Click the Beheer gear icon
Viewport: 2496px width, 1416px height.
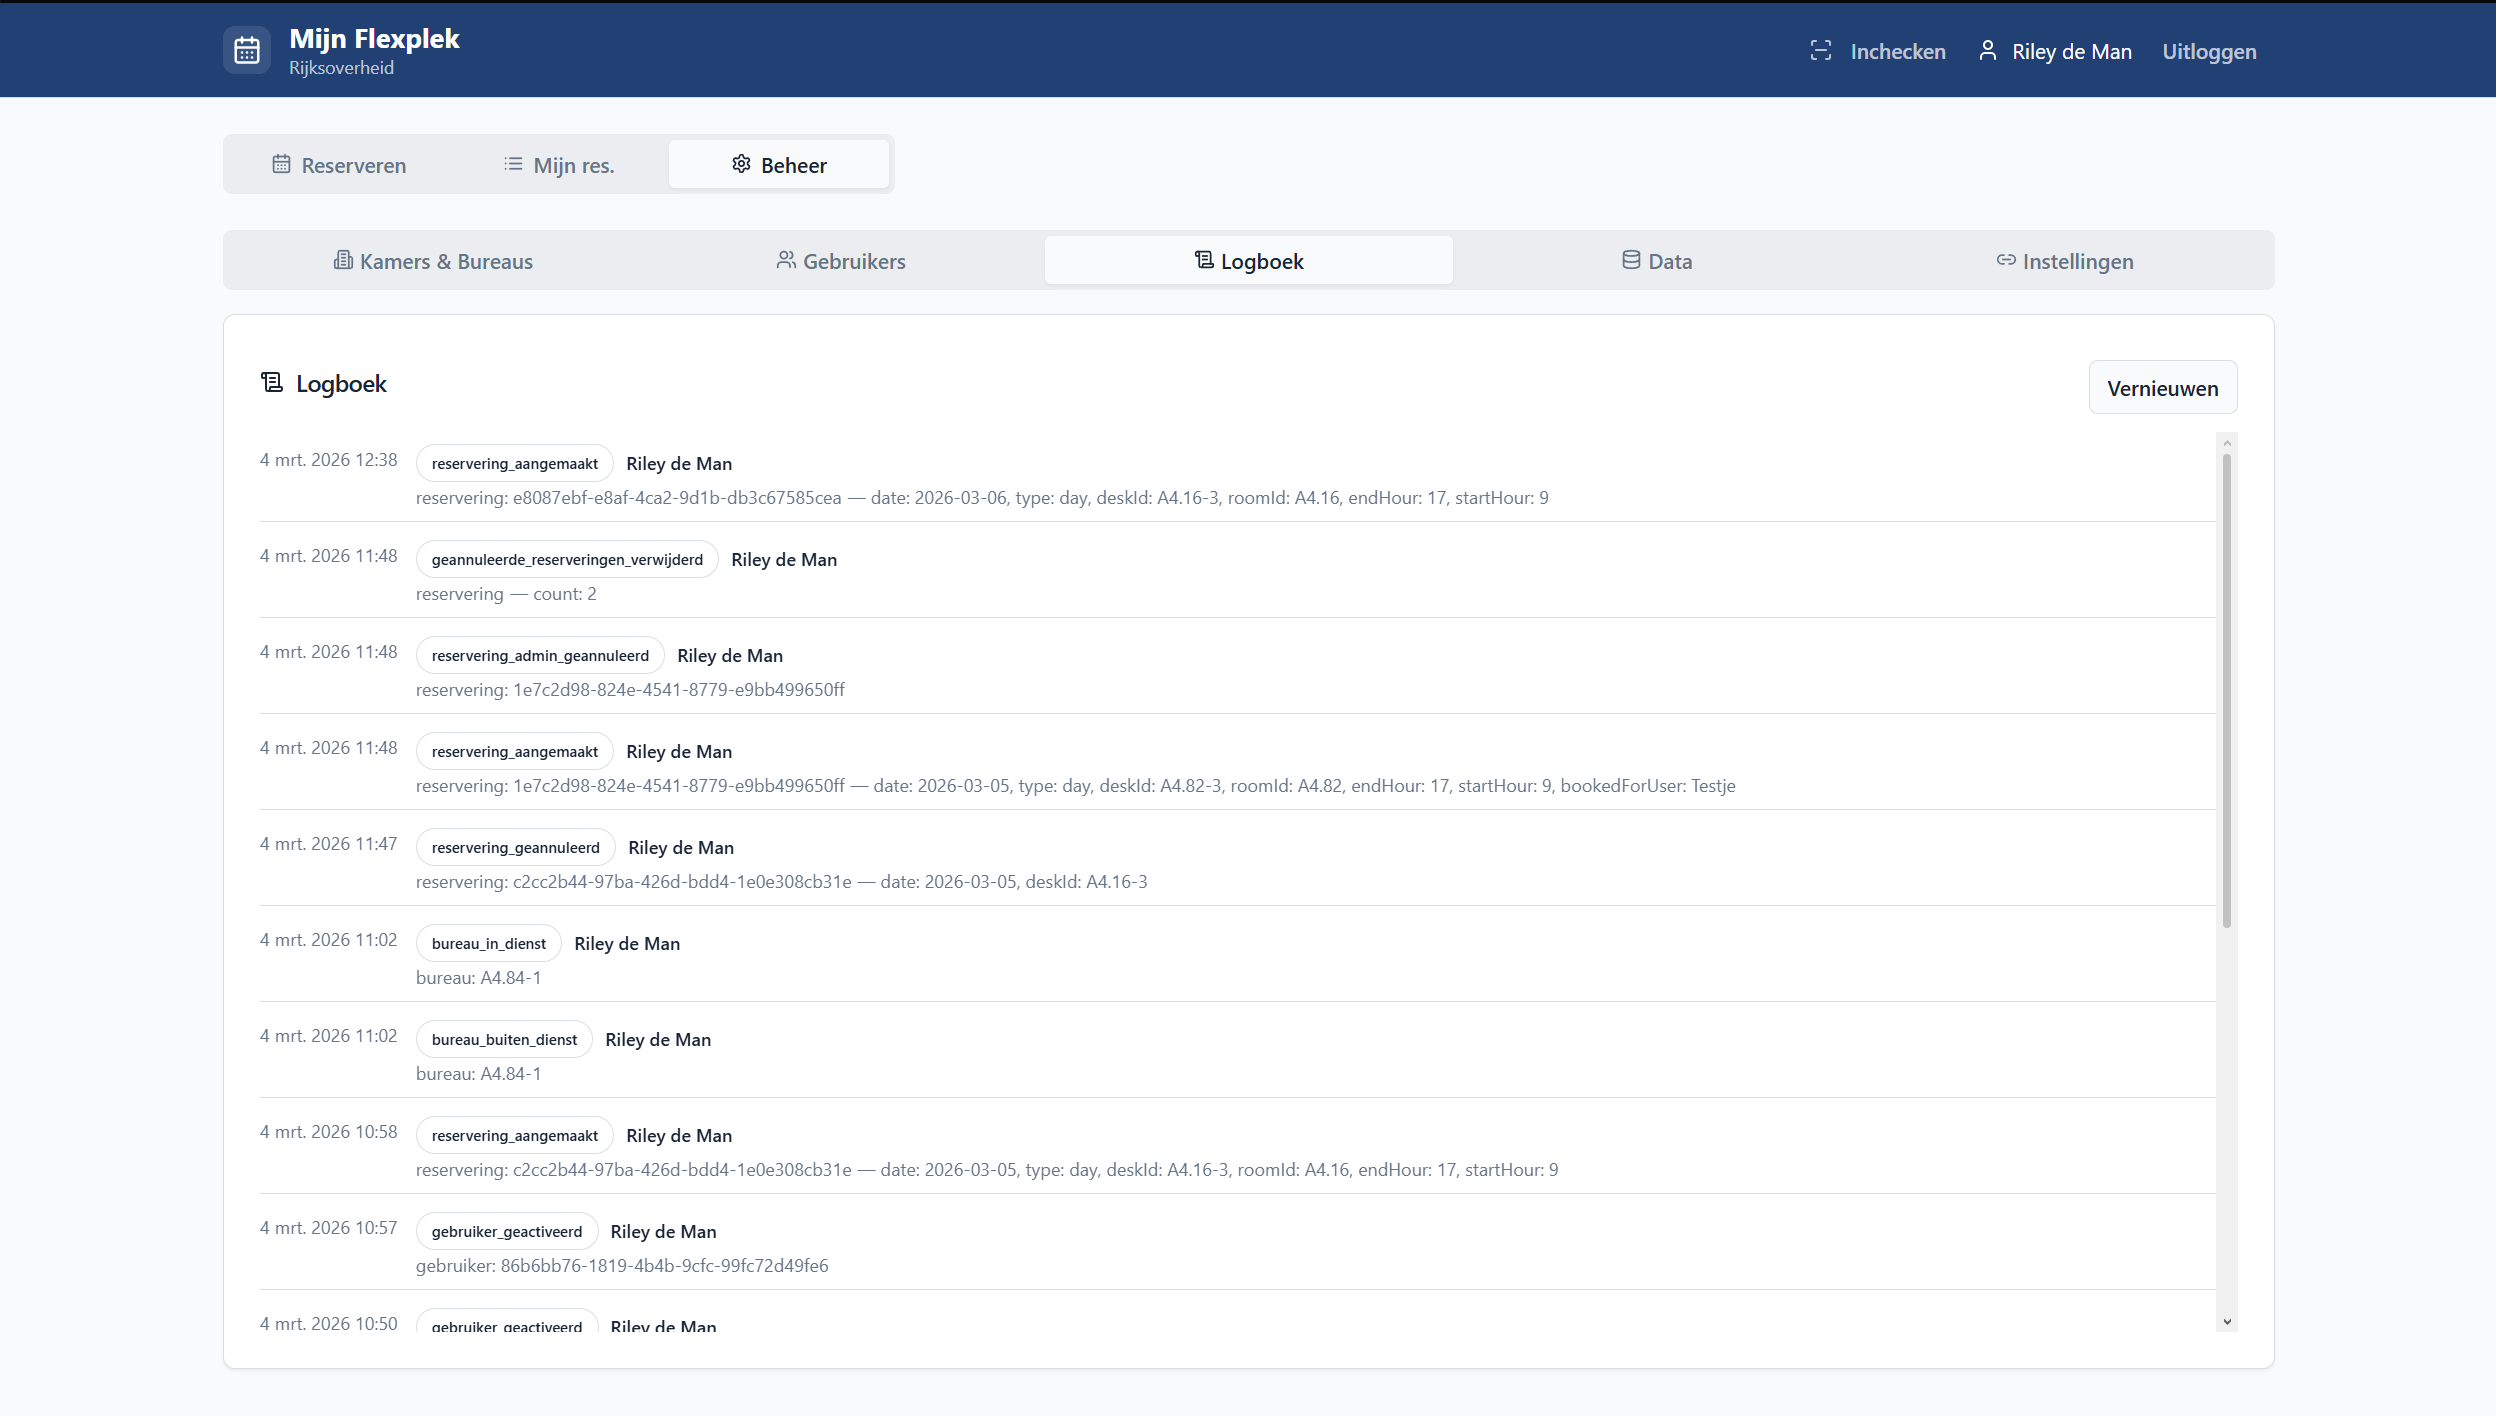[x=741, y=164]
